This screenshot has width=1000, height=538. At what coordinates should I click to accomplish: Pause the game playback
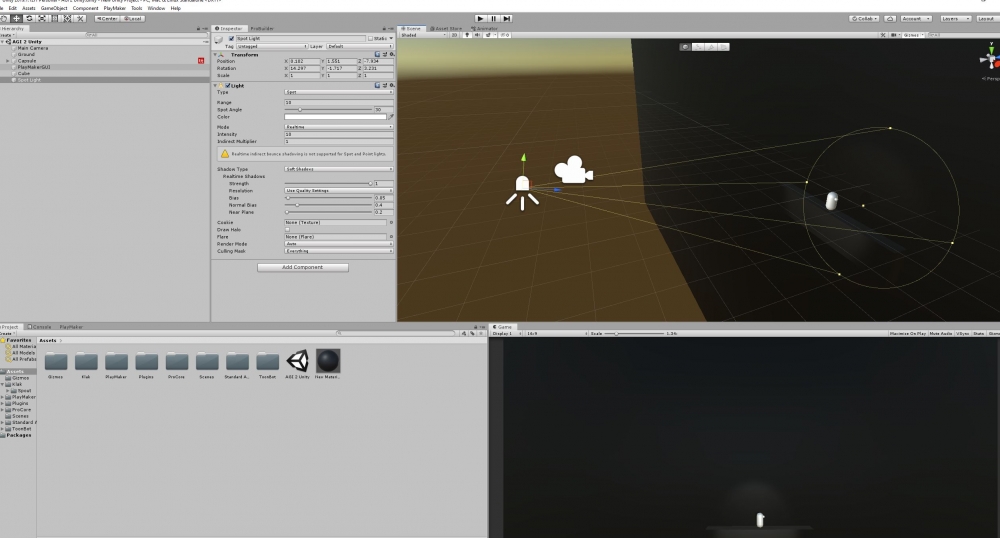coord(494,18)
